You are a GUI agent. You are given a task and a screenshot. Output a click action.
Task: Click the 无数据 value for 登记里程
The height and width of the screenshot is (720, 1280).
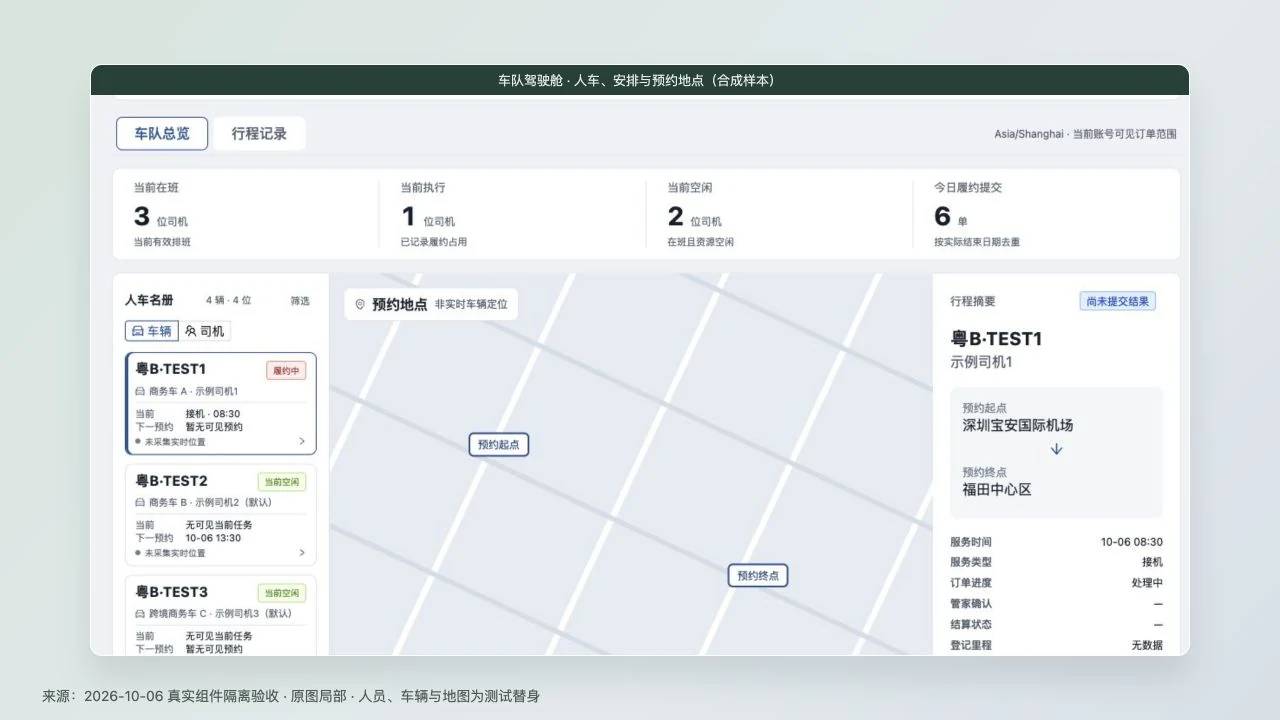pyautogui.click(x=1147, y=646)
